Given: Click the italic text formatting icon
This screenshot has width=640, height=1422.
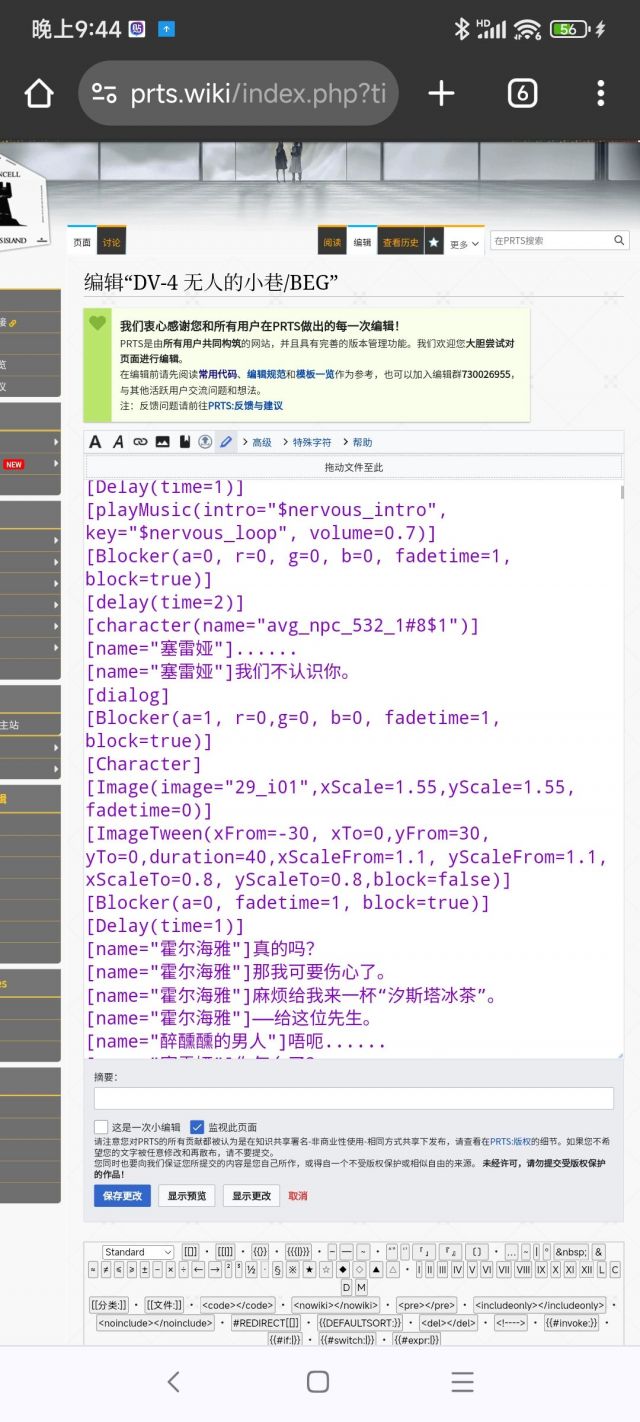Looking at the screenshot, I should 118,442.
